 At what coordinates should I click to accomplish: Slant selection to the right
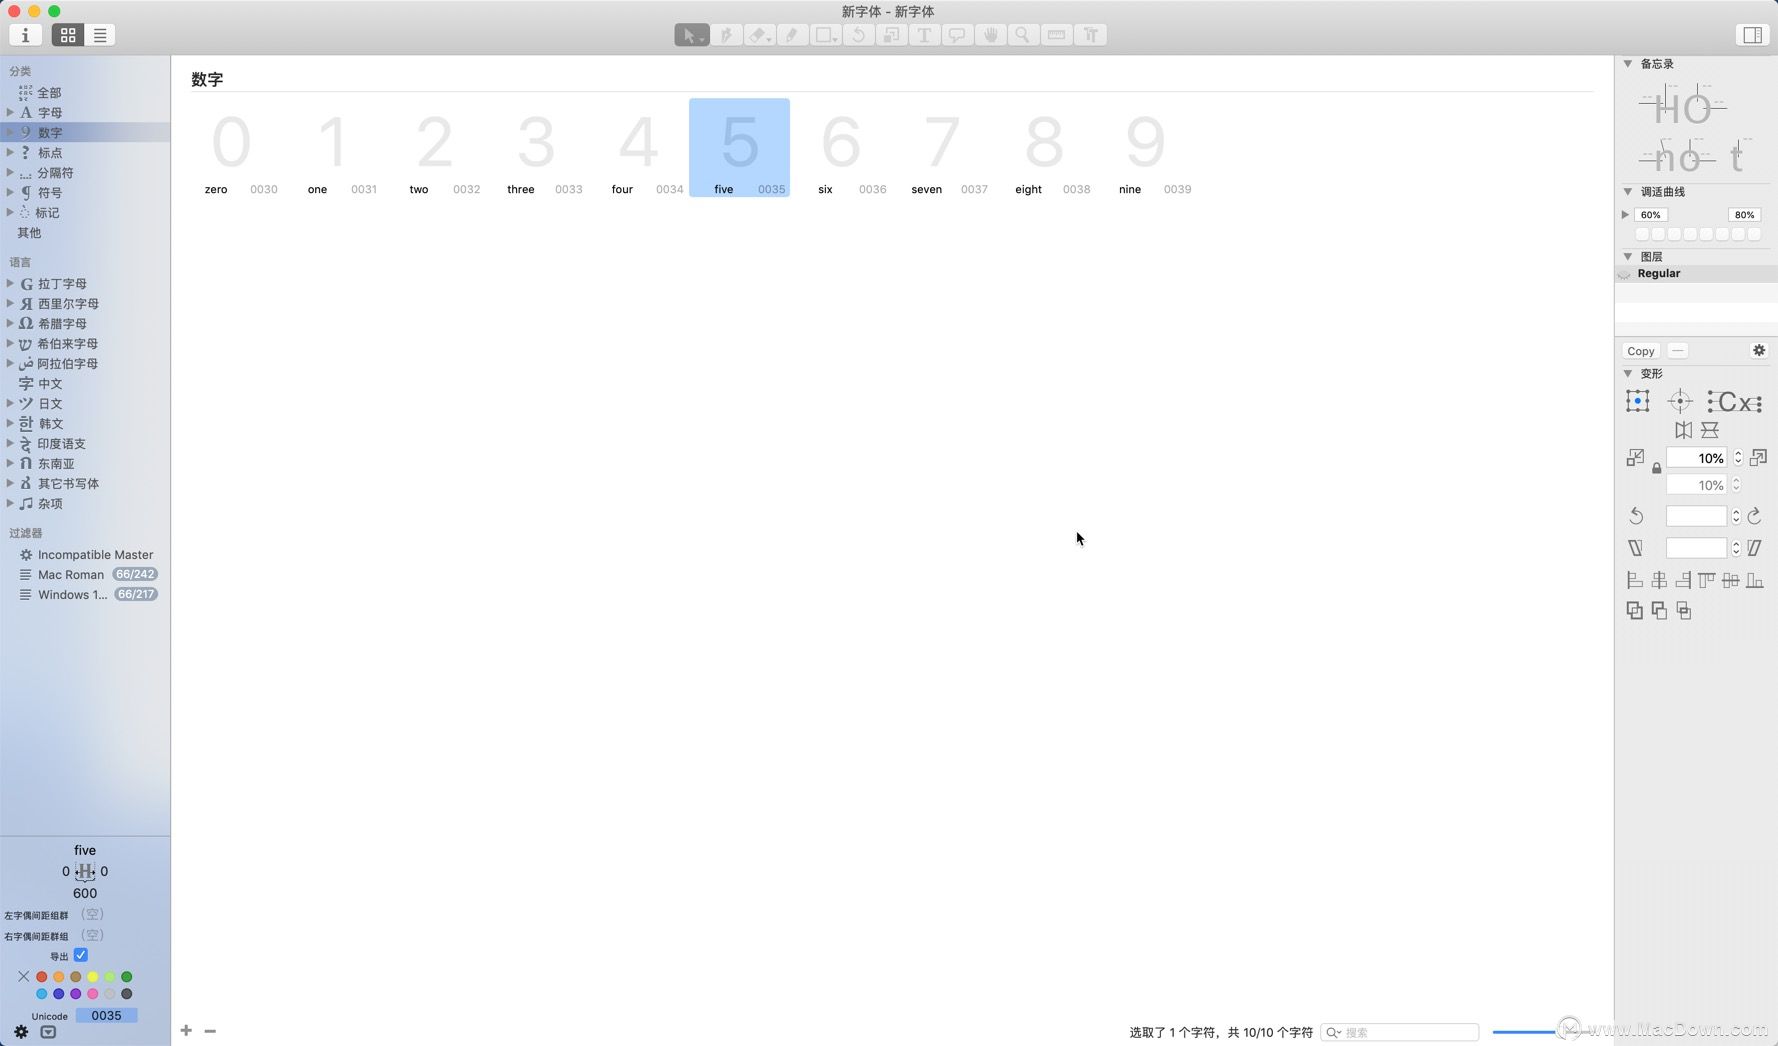(1755, 548)
